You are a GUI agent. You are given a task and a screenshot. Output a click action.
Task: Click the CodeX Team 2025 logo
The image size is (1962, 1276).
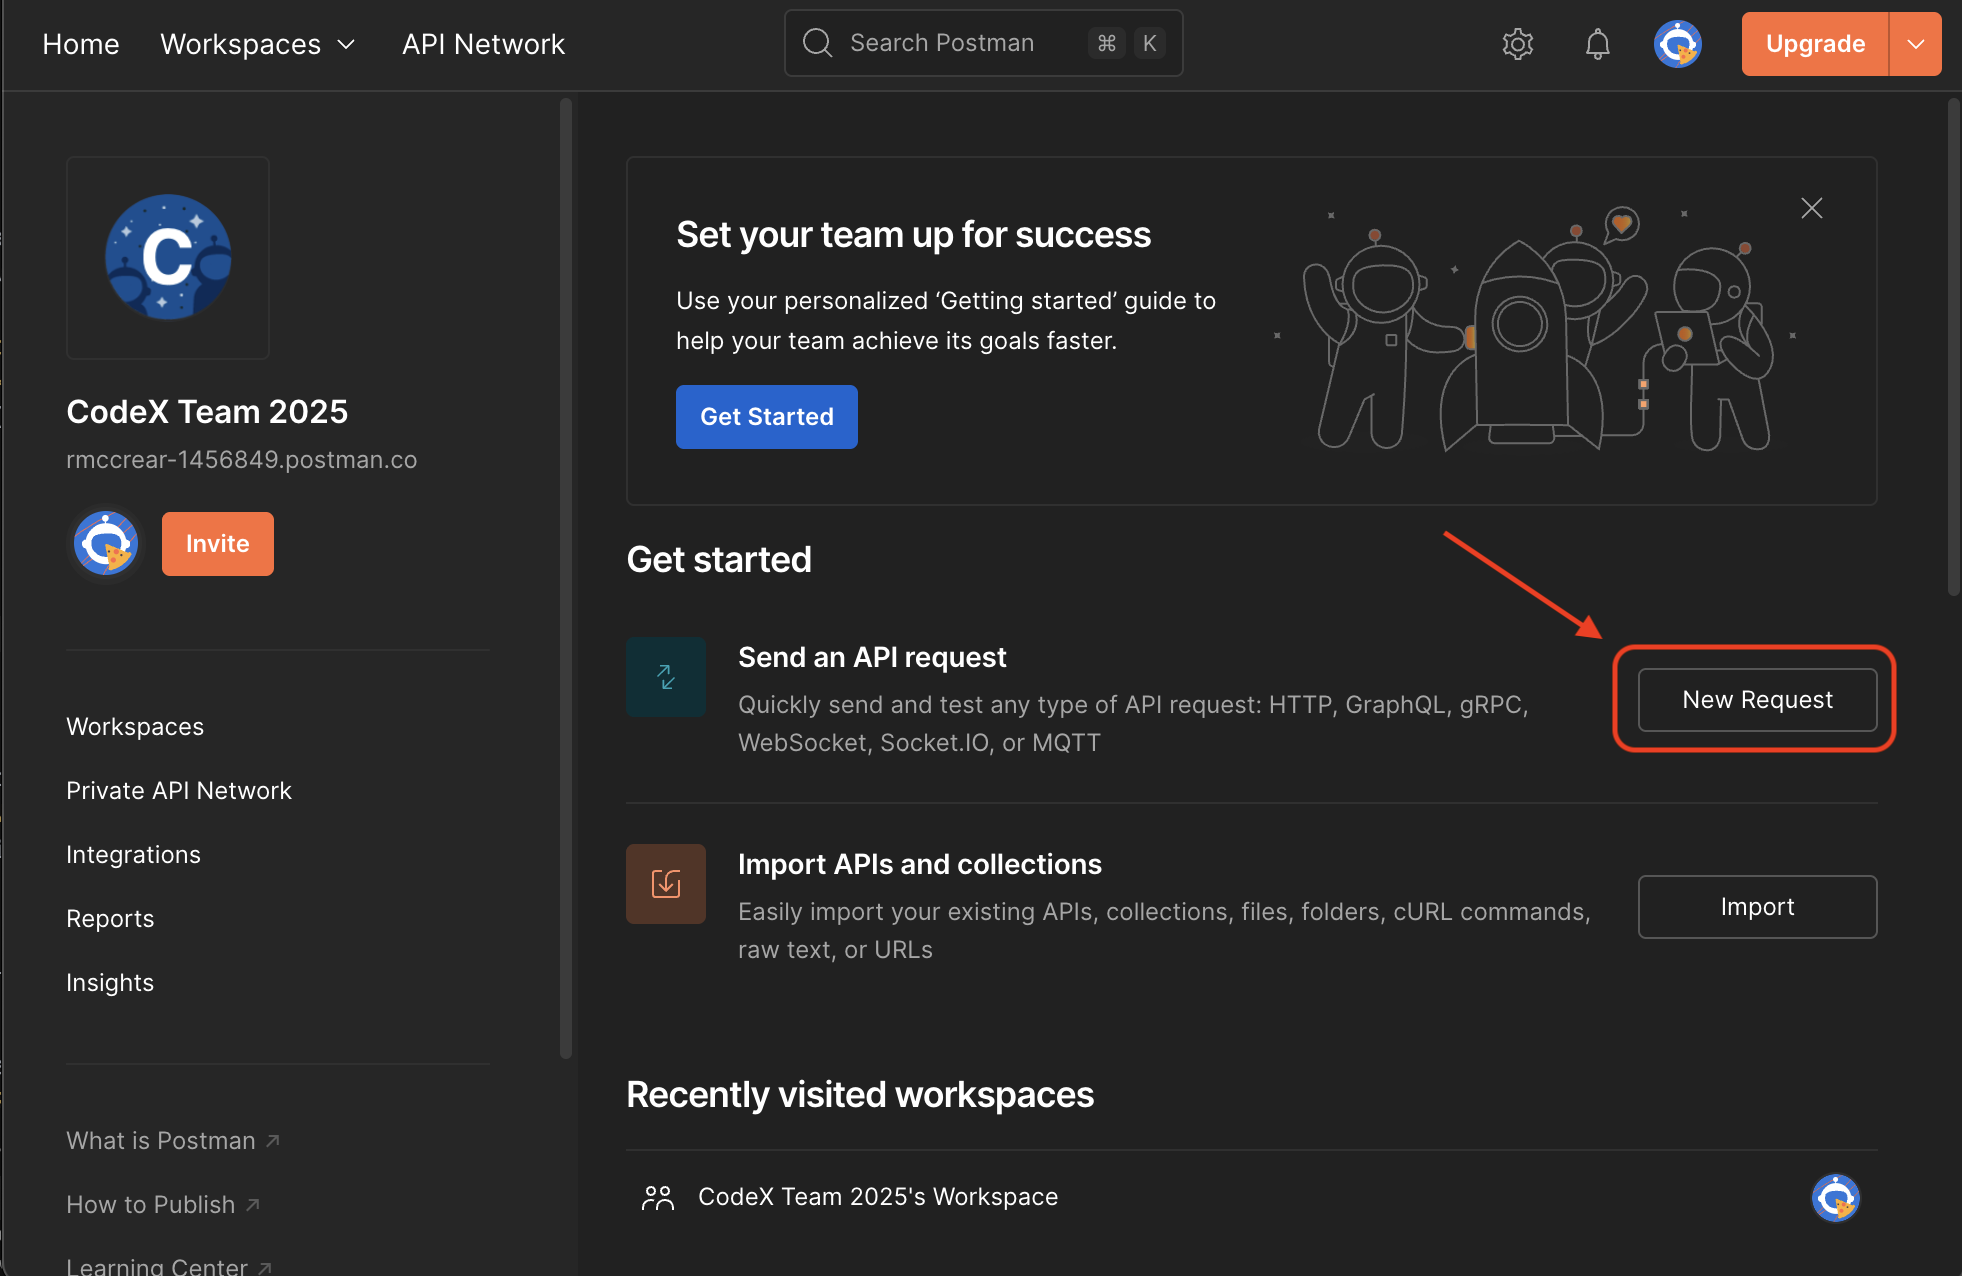coord(168,257)
